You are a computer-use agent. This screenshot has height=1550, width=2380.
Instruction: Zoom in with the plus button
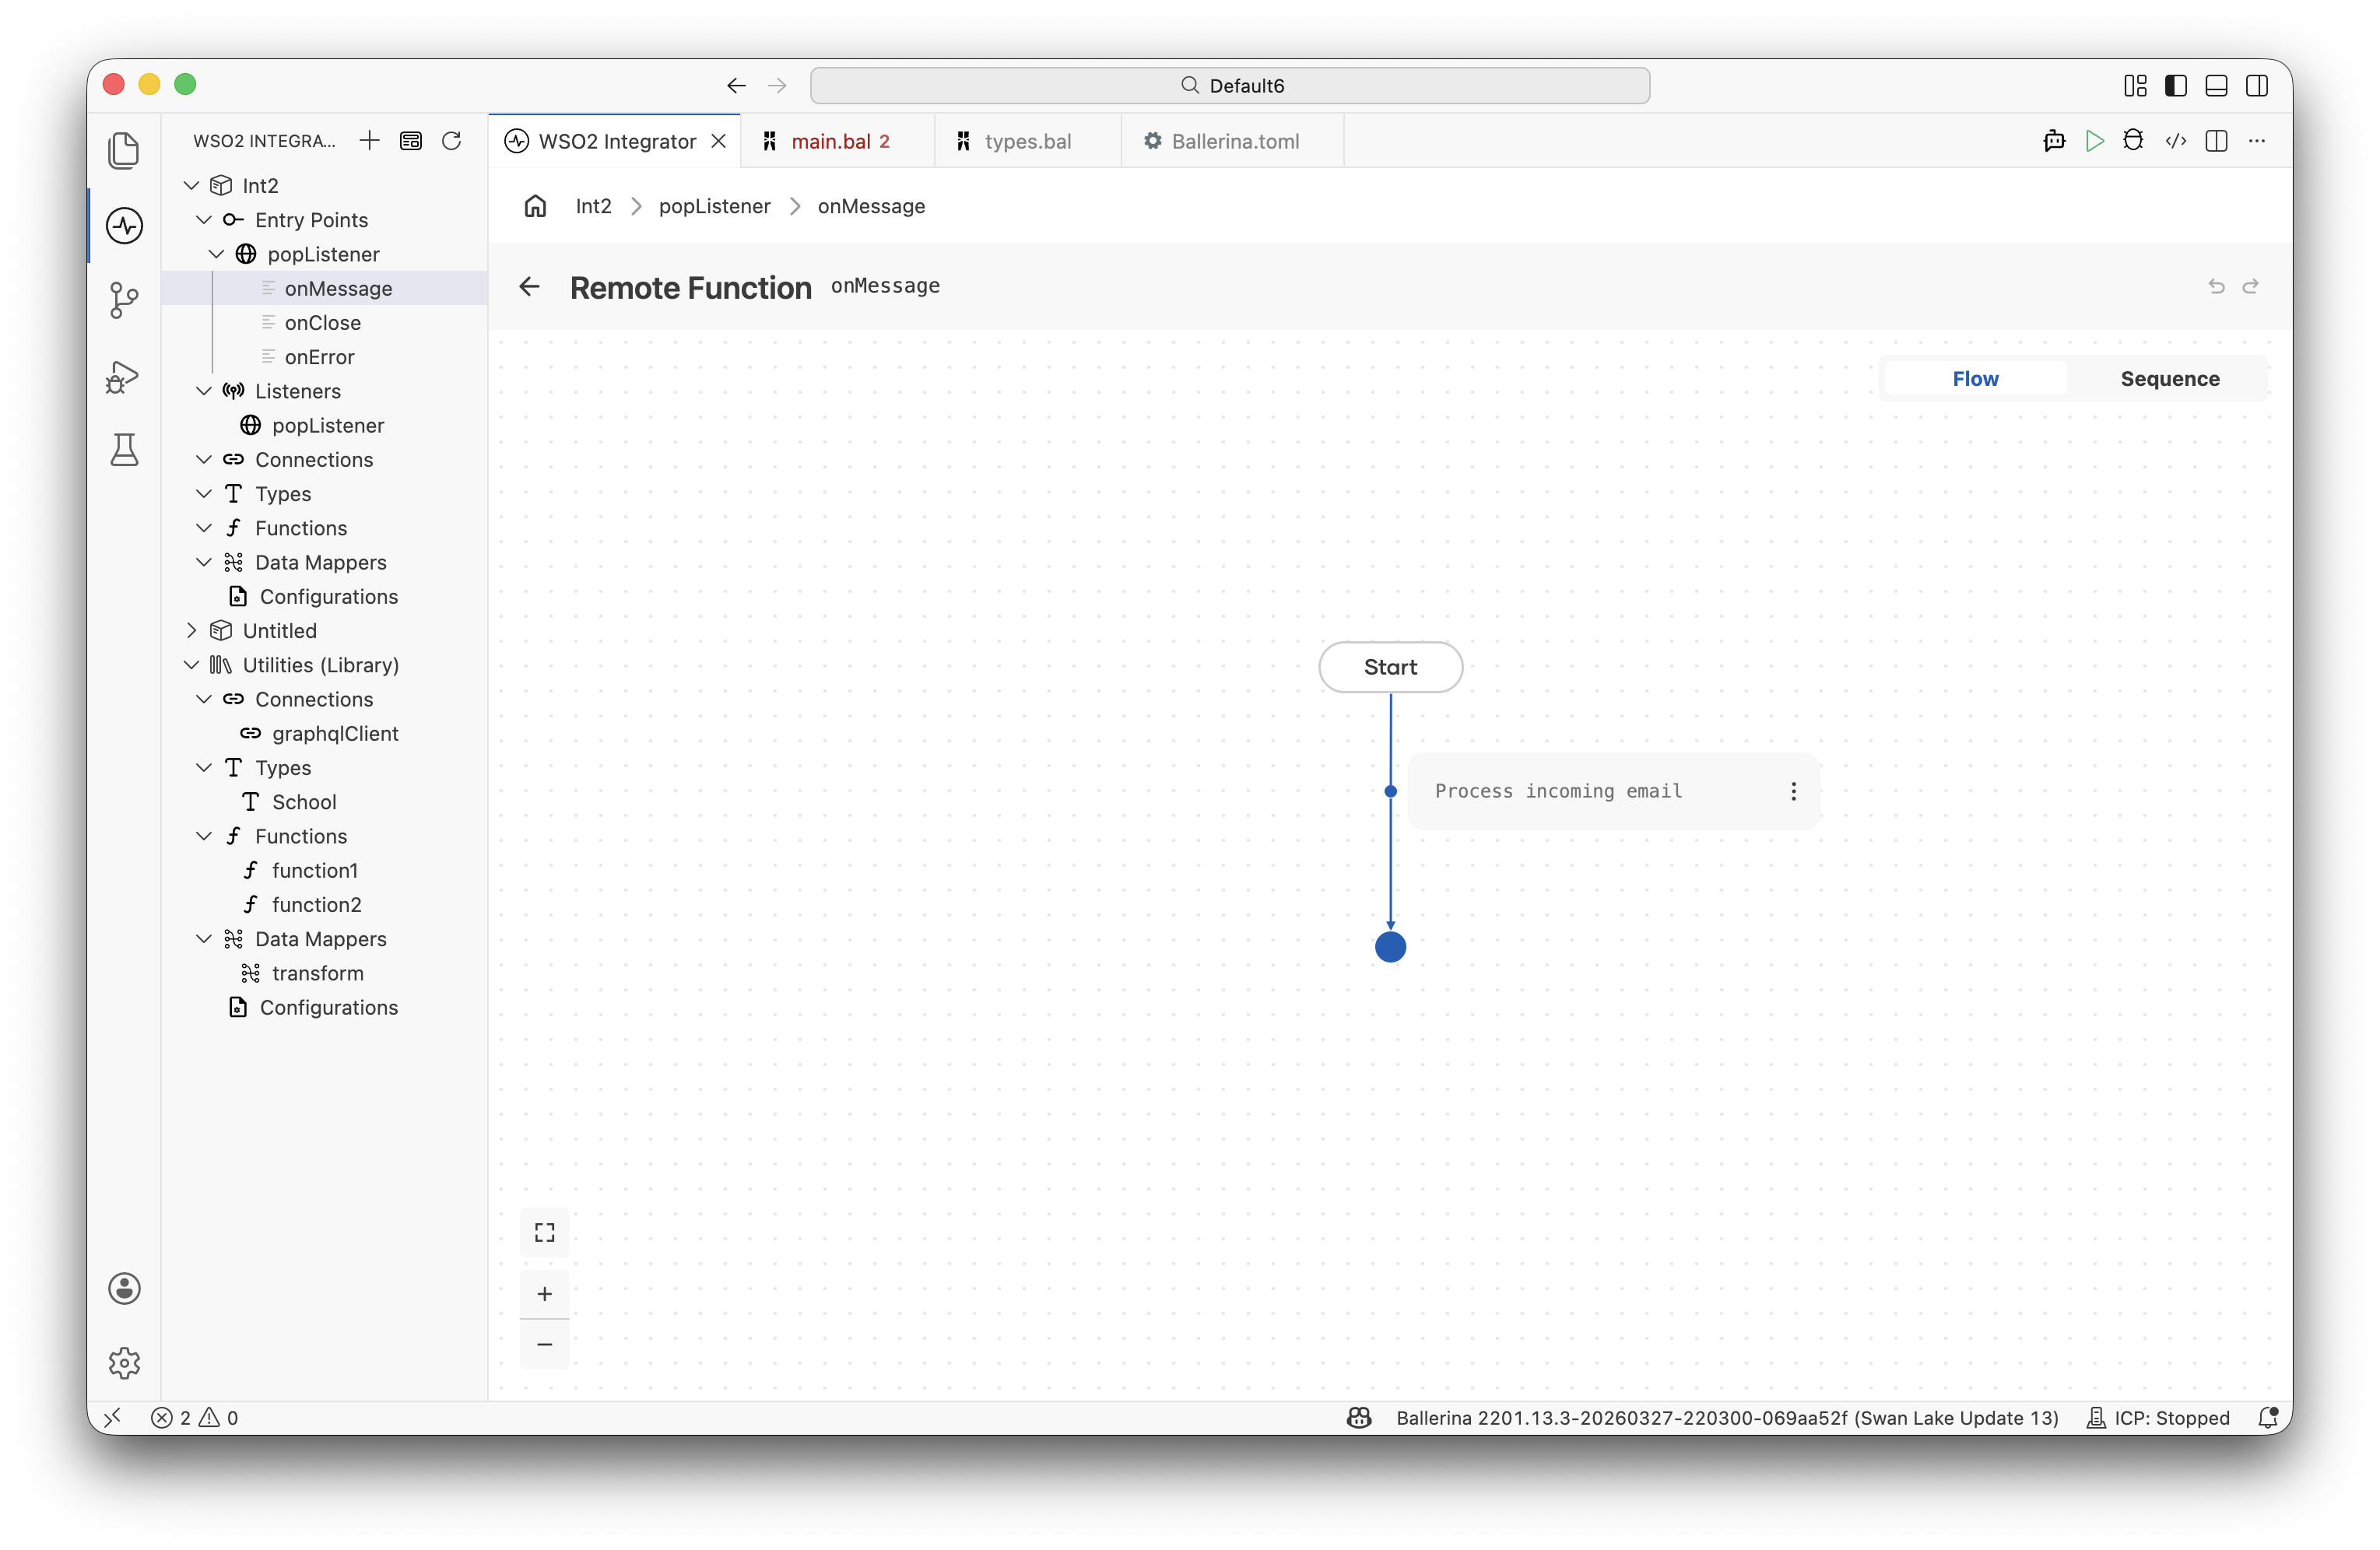click(x=544, y=1294)
